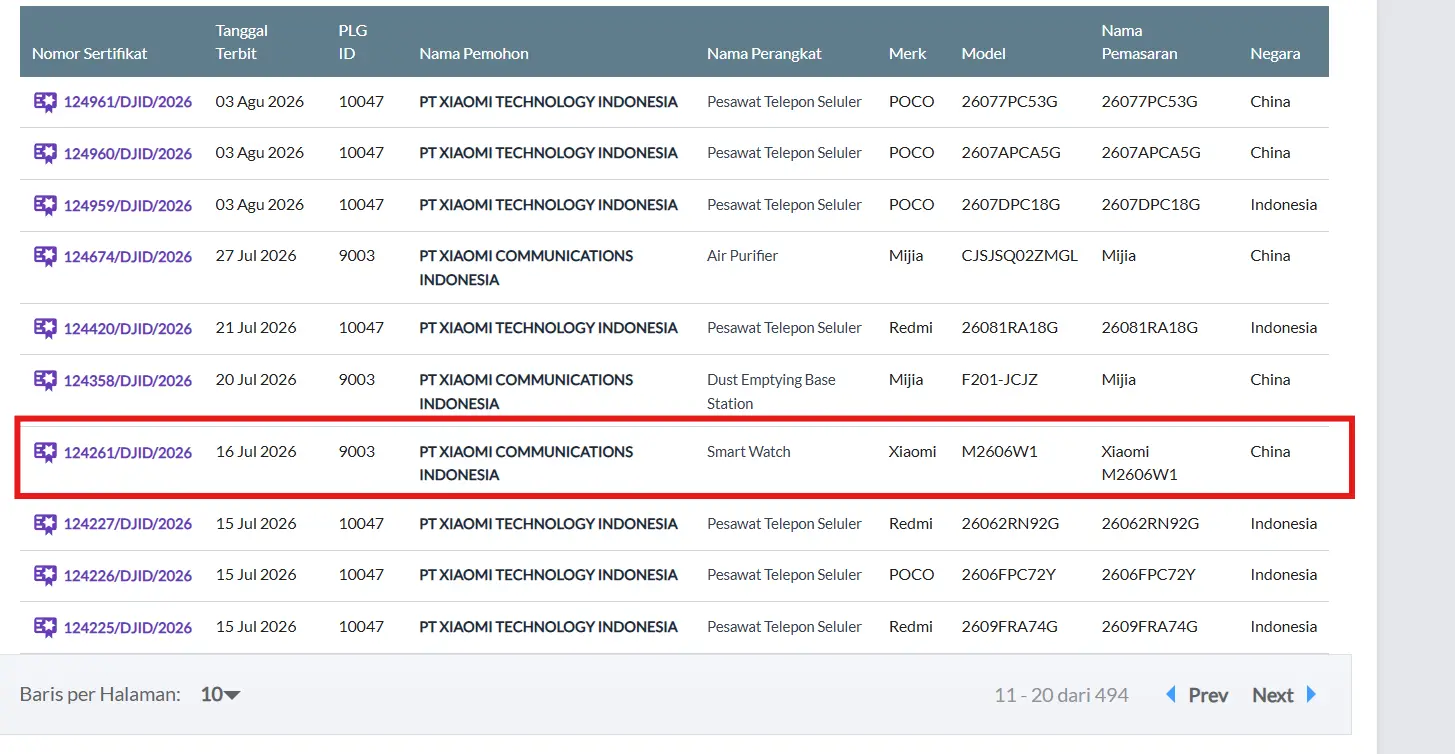Click certificate icon beside 124674/DJID/2026

click(x=45, y=256)
